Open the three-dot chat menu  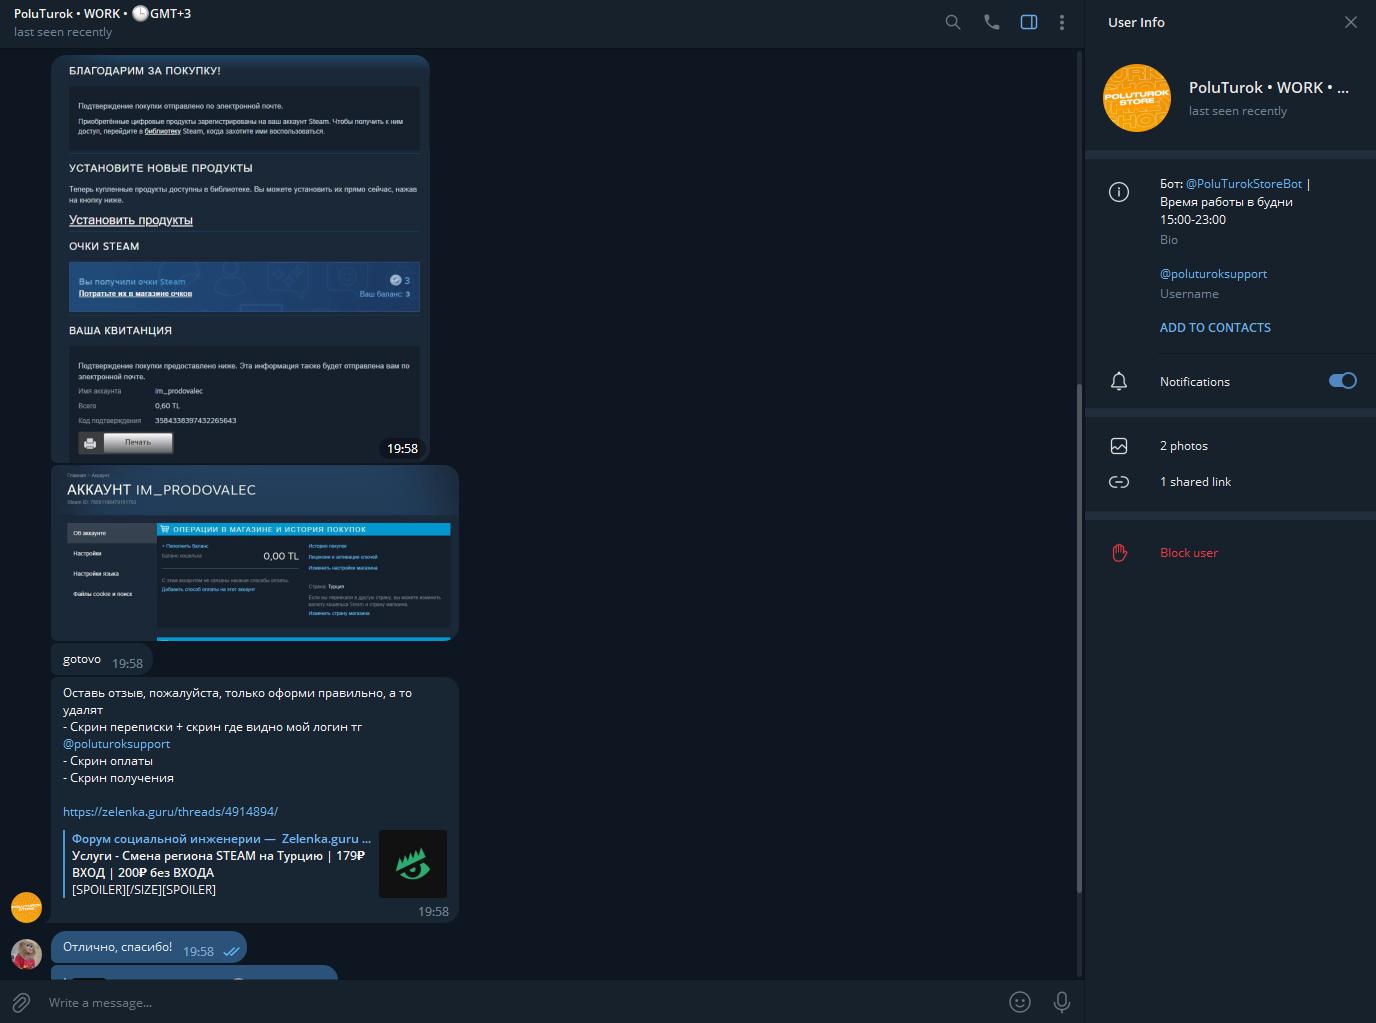pos(1062,22)
